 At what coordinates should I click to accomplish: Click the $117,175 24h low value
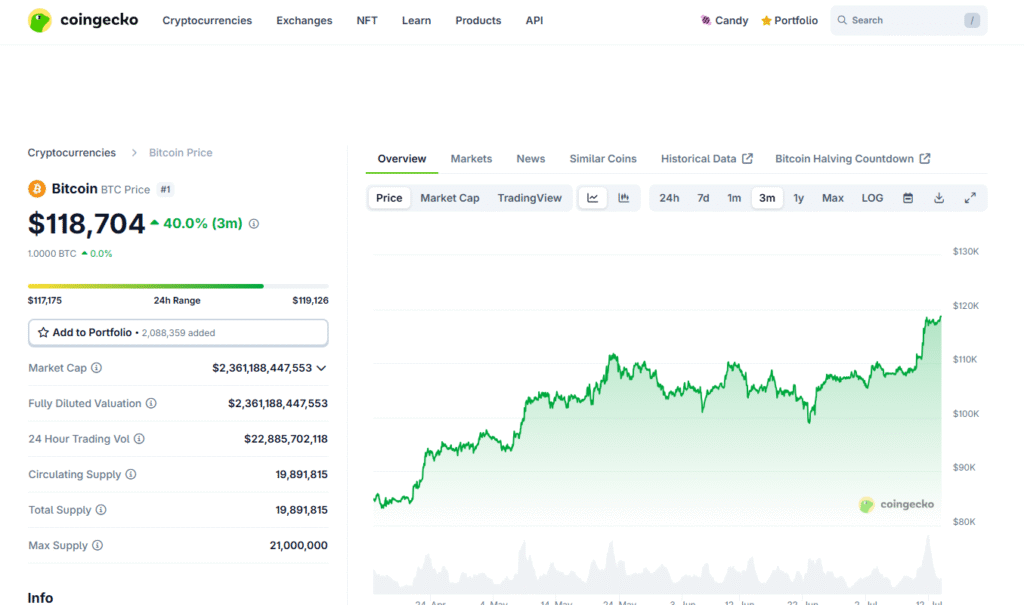tap(45, 301)
